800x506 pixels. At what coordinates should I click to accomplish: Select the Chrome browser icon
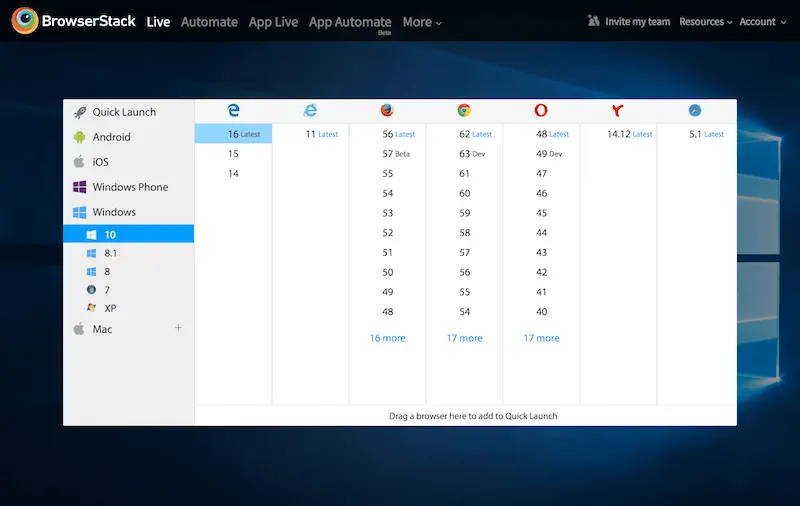[464, 110]
